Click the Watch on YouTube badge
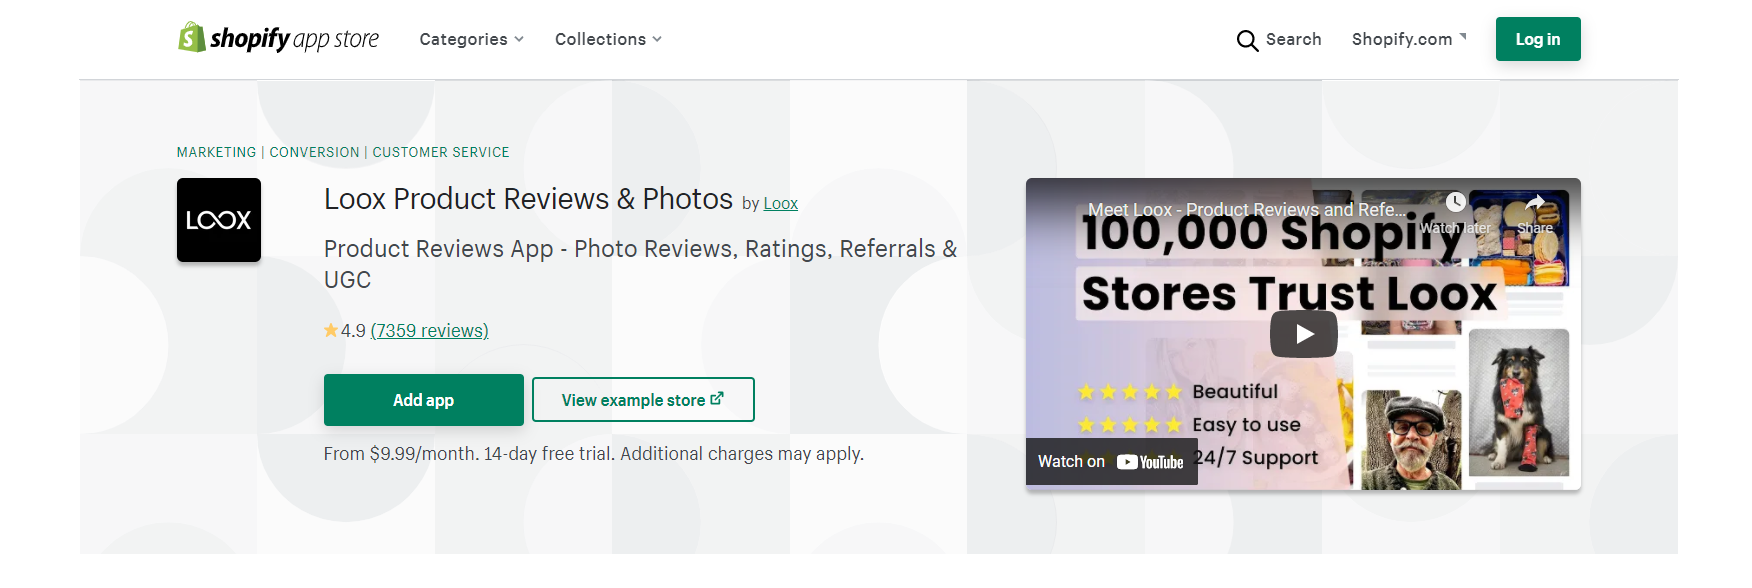Viewport: 1752px width, 588px height. tap(1111, 461)
